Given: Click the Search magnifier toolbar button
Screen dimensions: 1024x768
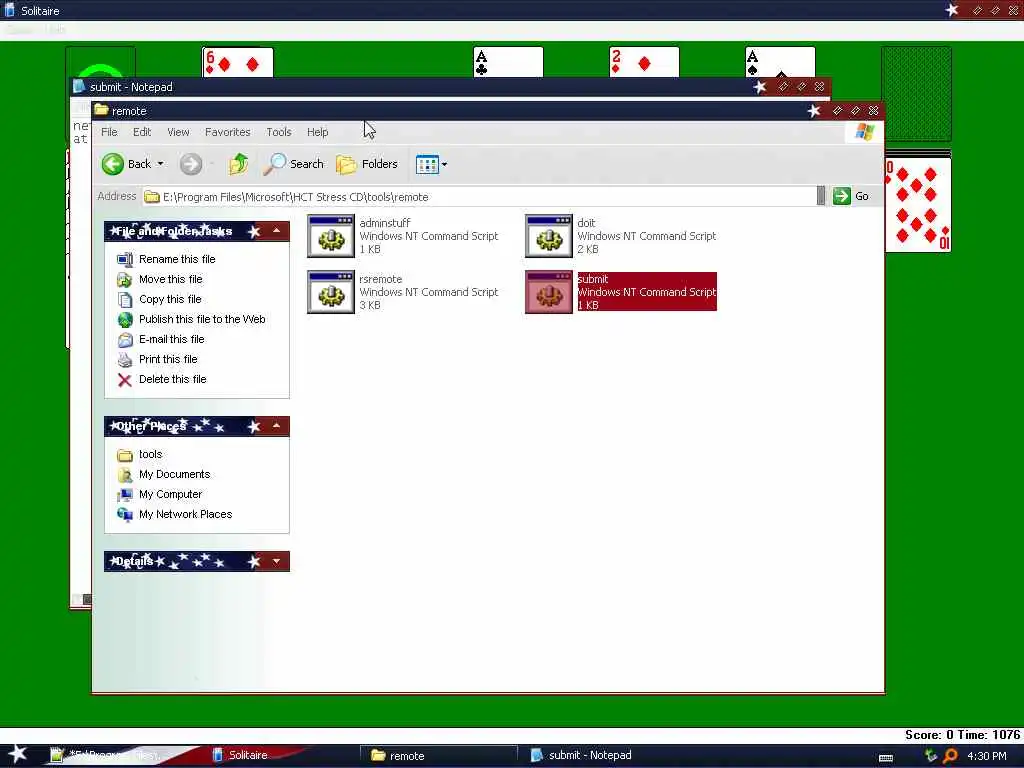Looking at the screenshot, I should (293, 164).
